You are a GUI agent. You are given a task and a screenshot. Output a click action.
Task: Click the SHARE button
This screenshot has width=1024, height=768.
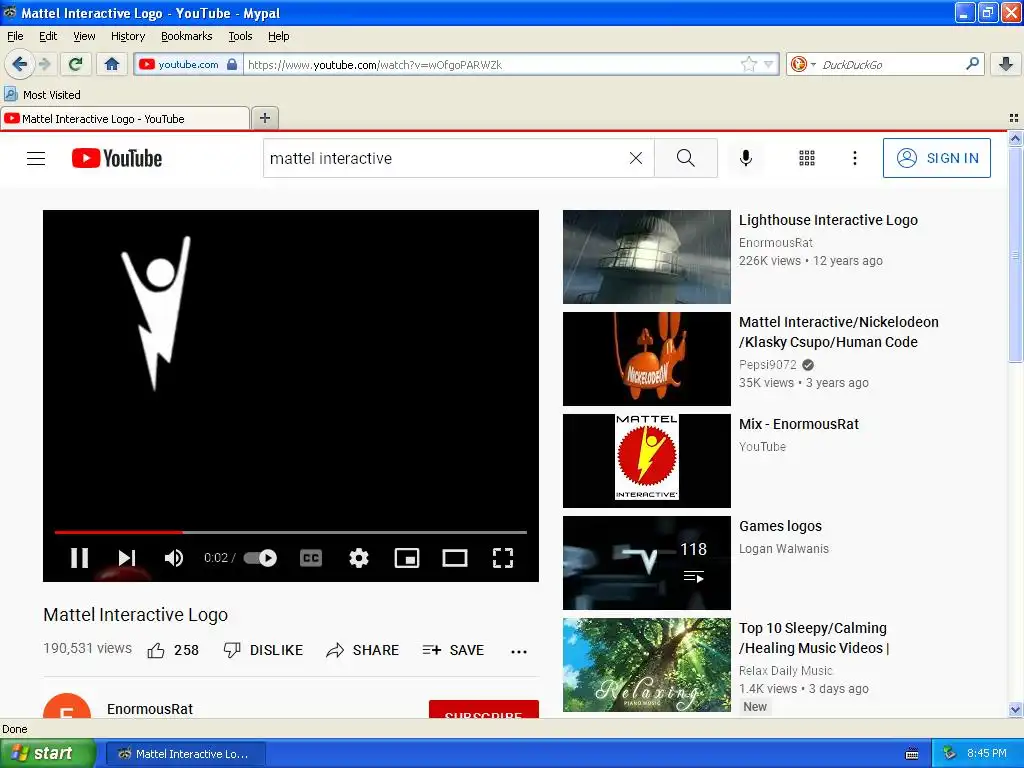362,650
